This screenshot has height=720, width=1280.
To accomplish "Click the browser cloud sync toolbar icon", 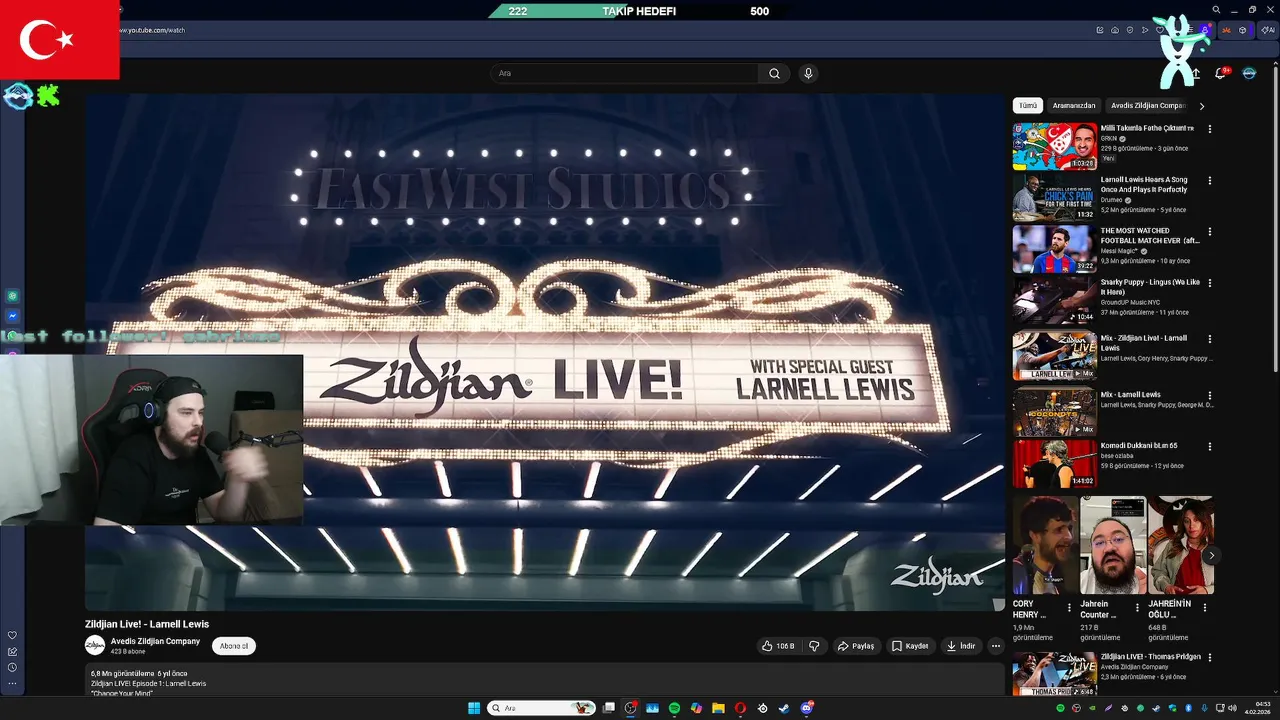I will coord(1115,30).
